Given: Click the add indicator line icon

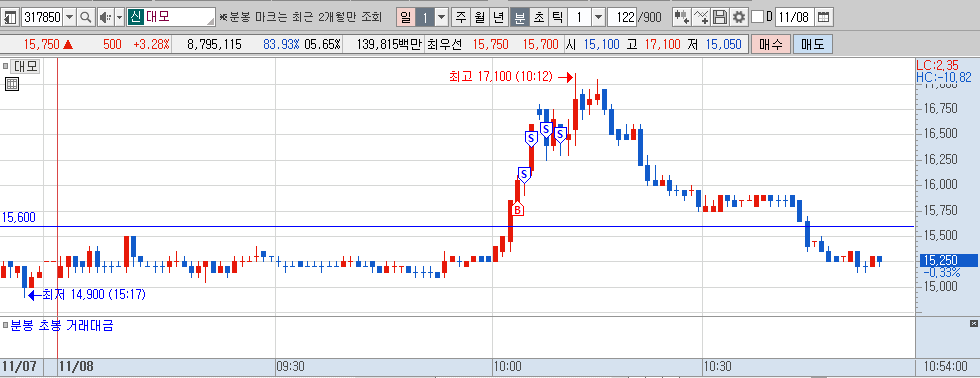Looking at the screenshot, I should pos(701,17).
